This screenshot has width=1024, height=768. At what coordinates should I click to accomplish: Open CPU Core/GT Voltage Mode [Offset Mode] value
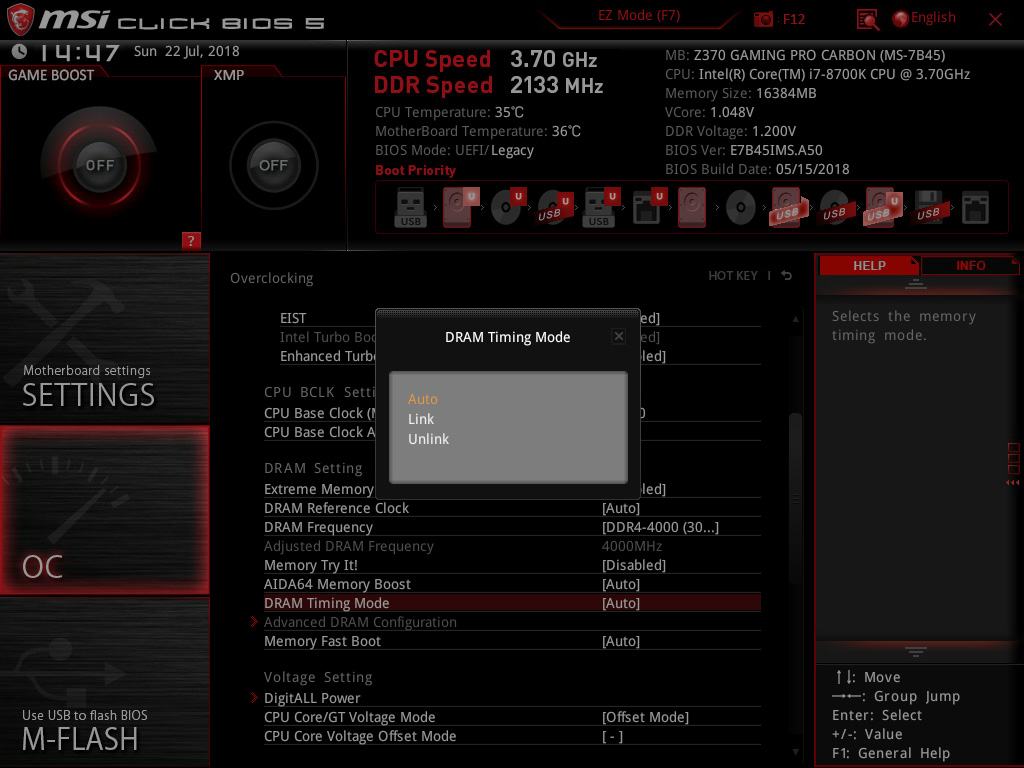[645, 717]
